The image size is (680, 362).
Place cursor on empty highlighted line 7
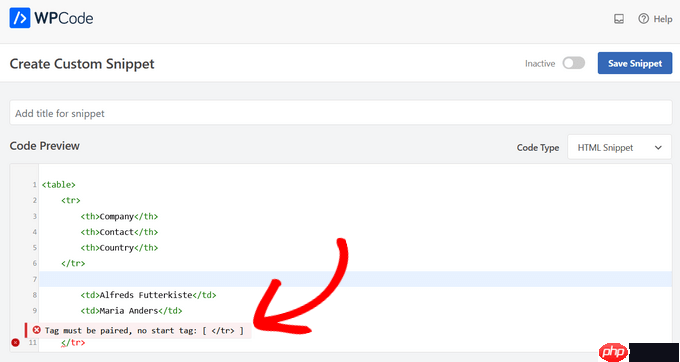(356, 279)
